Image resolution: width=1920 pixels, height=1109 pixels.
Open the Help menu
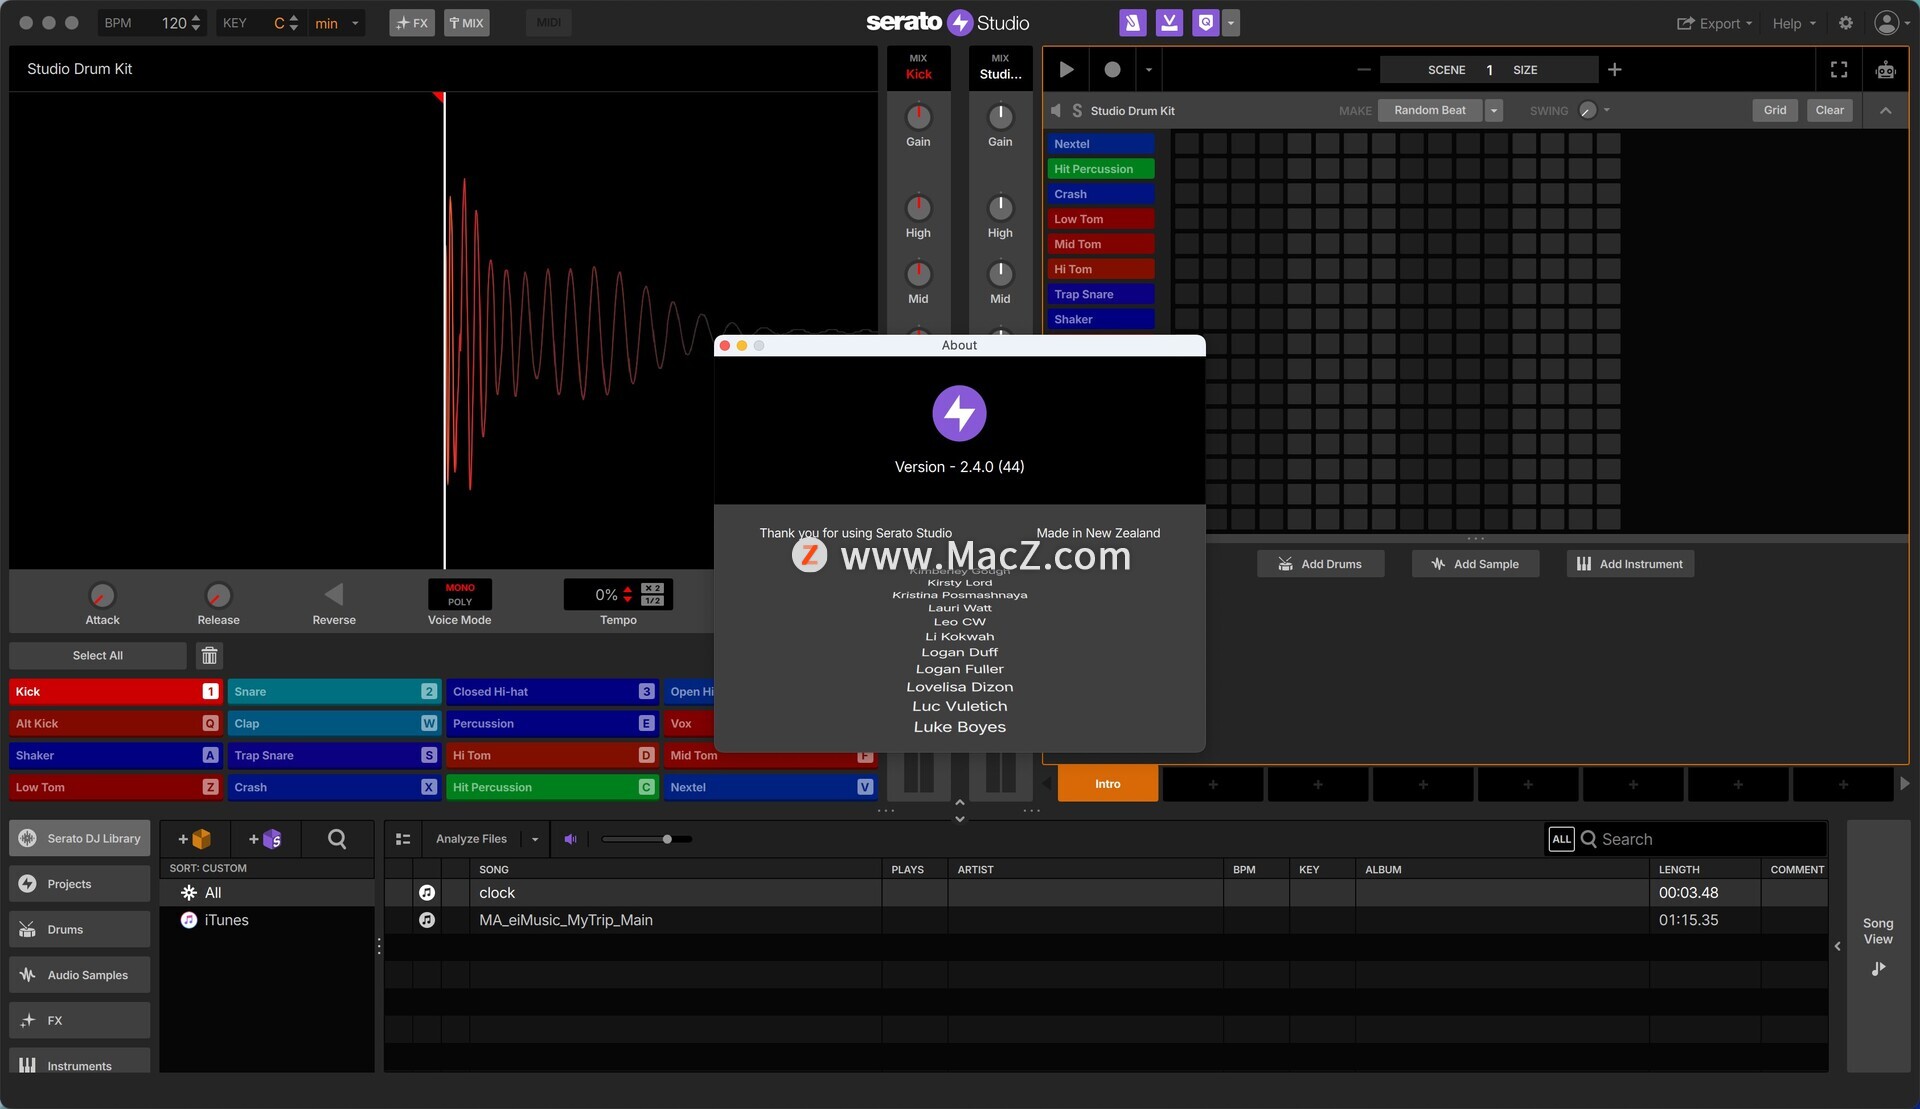pyautogui.click(x=1794, y=23)
